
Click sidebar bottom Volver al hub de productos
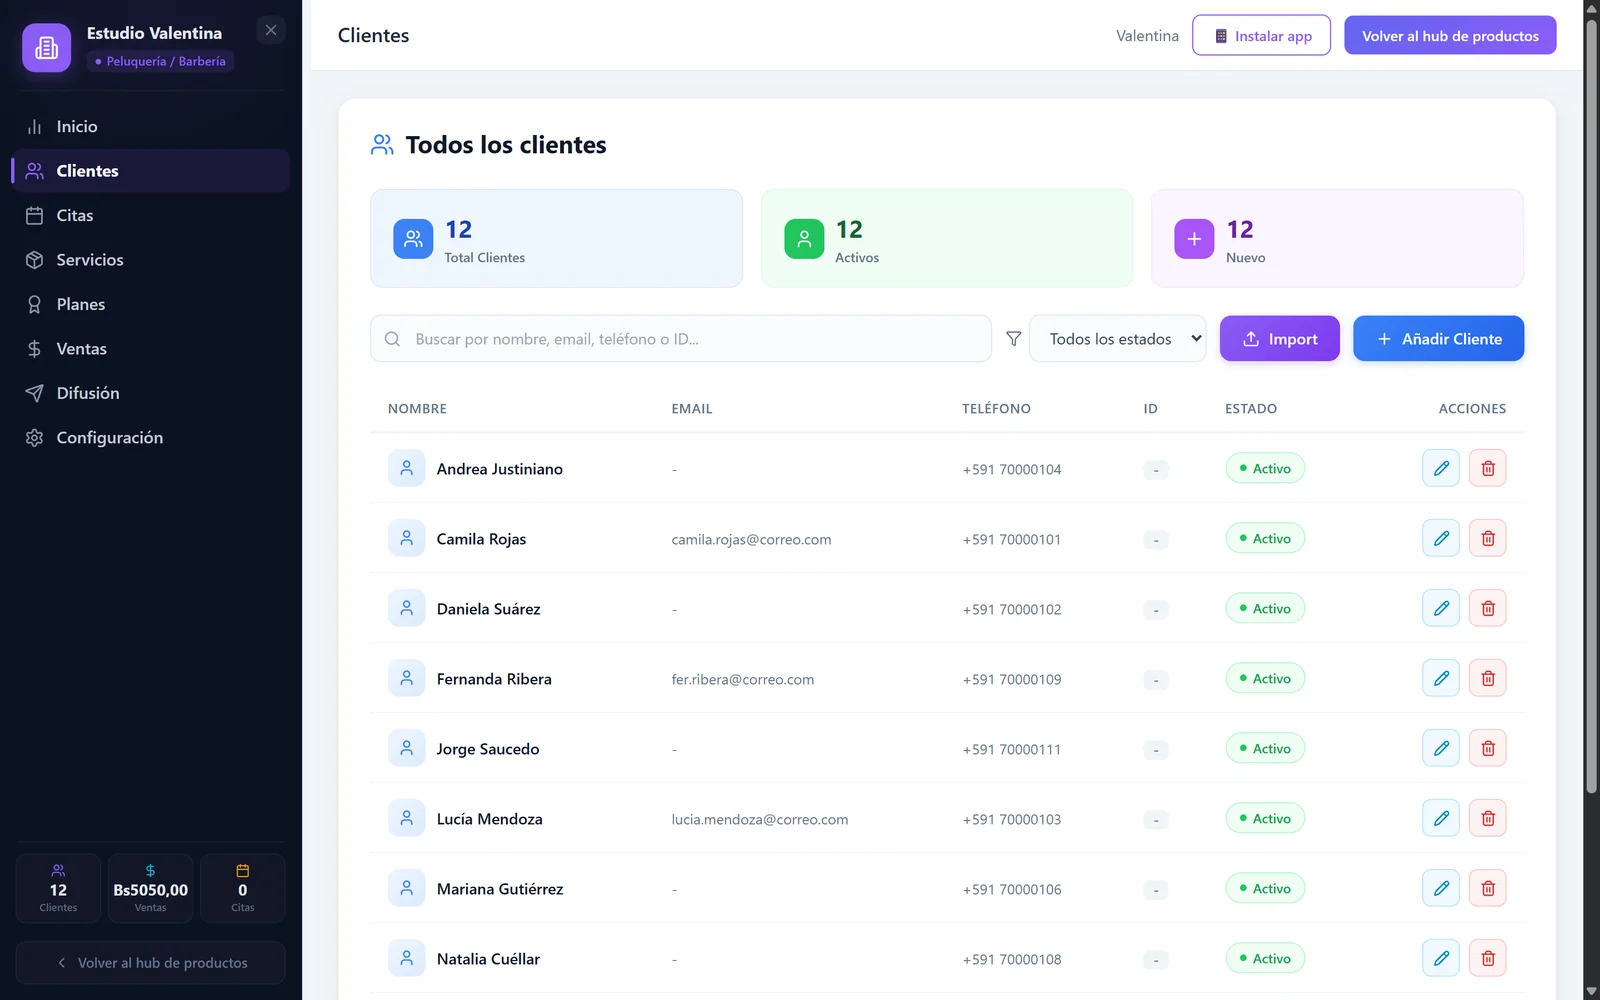coord(151,963)
